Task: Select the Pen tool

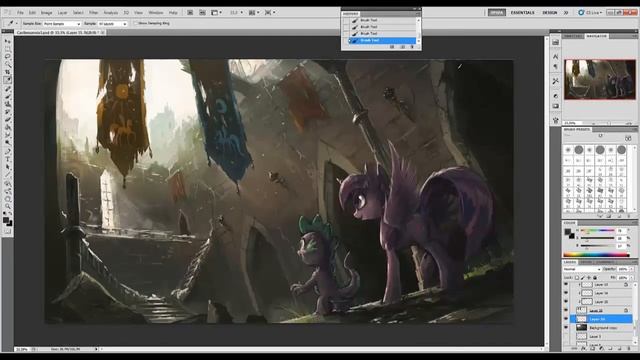Action: pos(7,151)
